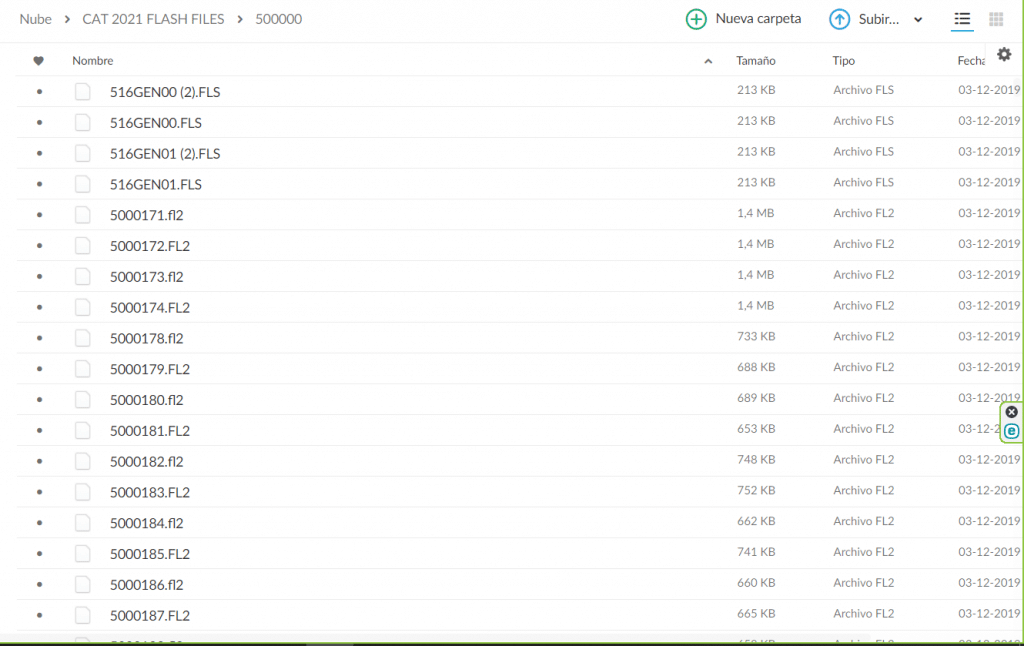Select file name 5000187.FL2
This screenshot has height=646, width=1024.
tap(150, 615)
